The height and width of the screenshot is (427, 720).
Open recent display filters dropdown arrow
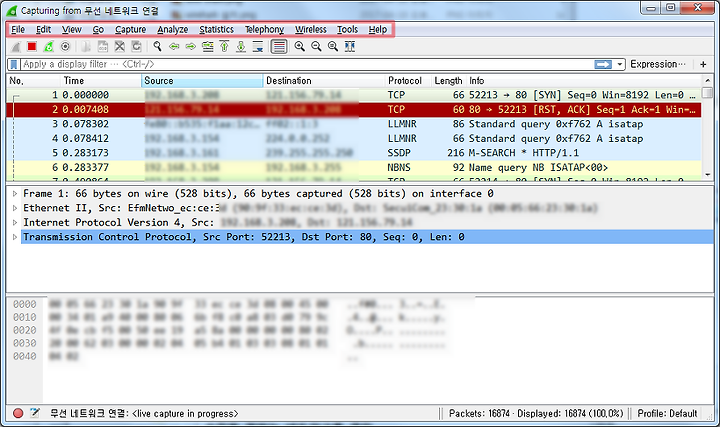(x=620, y=64)
